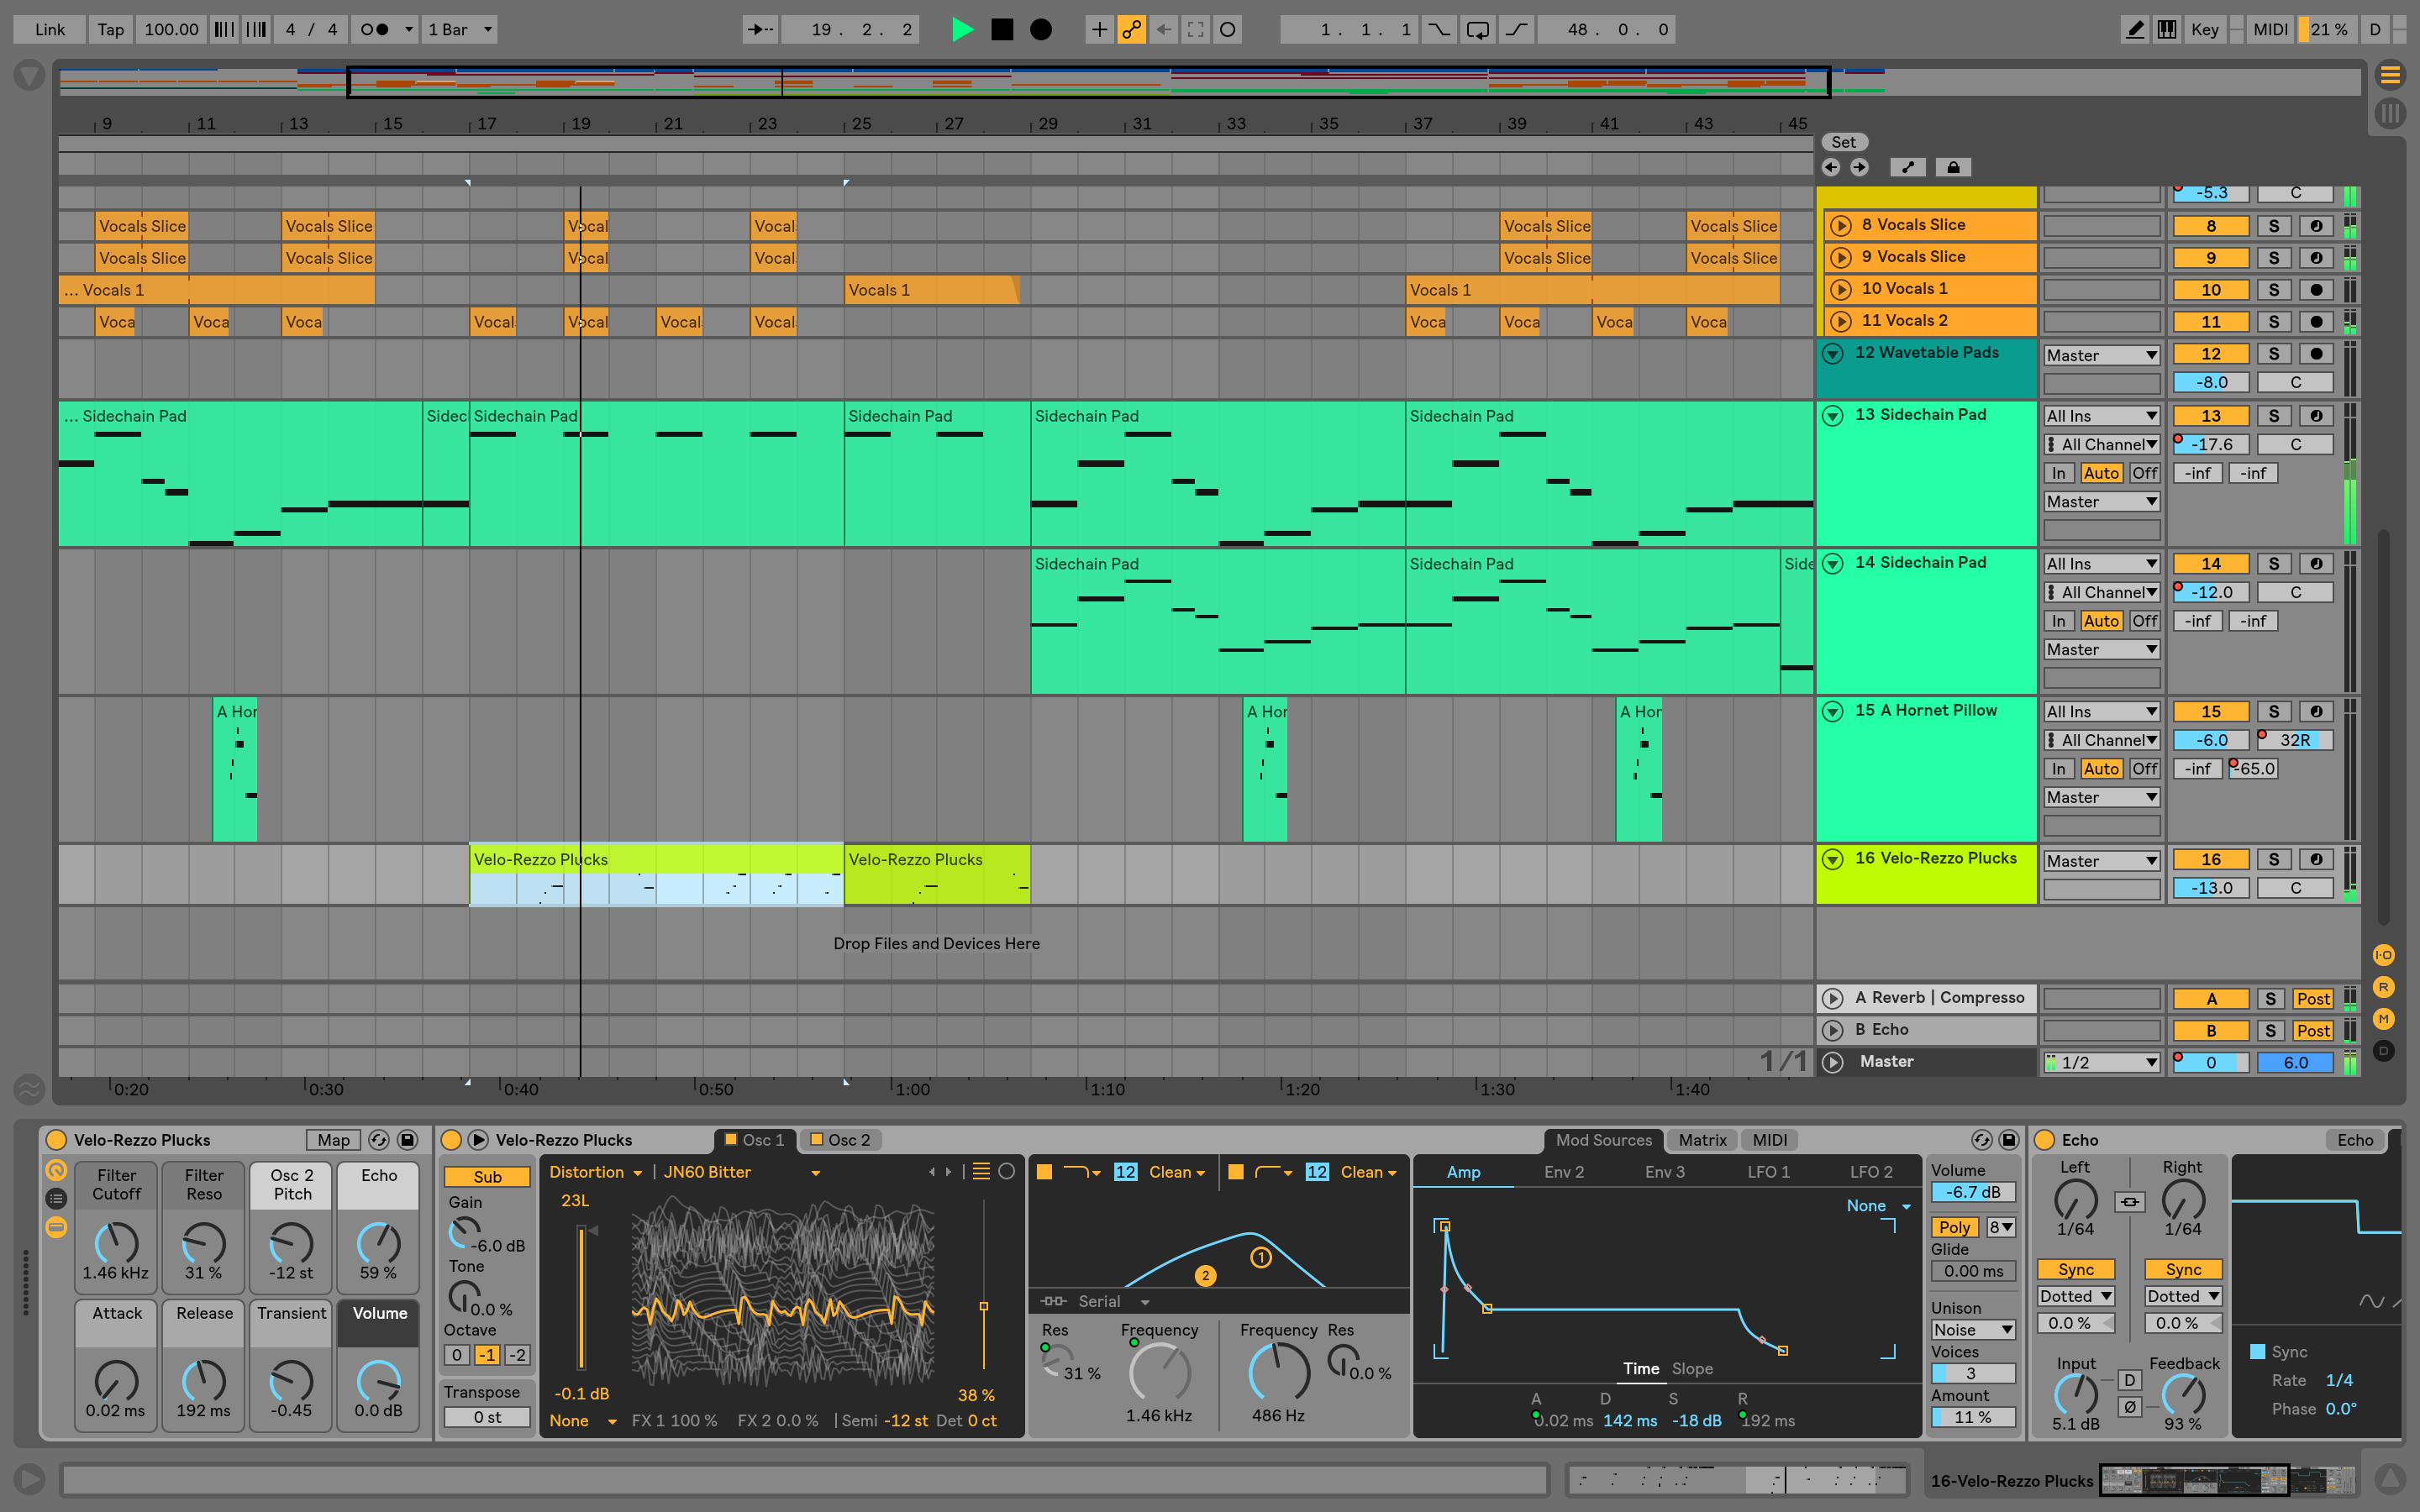
Task: Select the Sub oscillator button in synth
Action: [x=484, y=1173]
